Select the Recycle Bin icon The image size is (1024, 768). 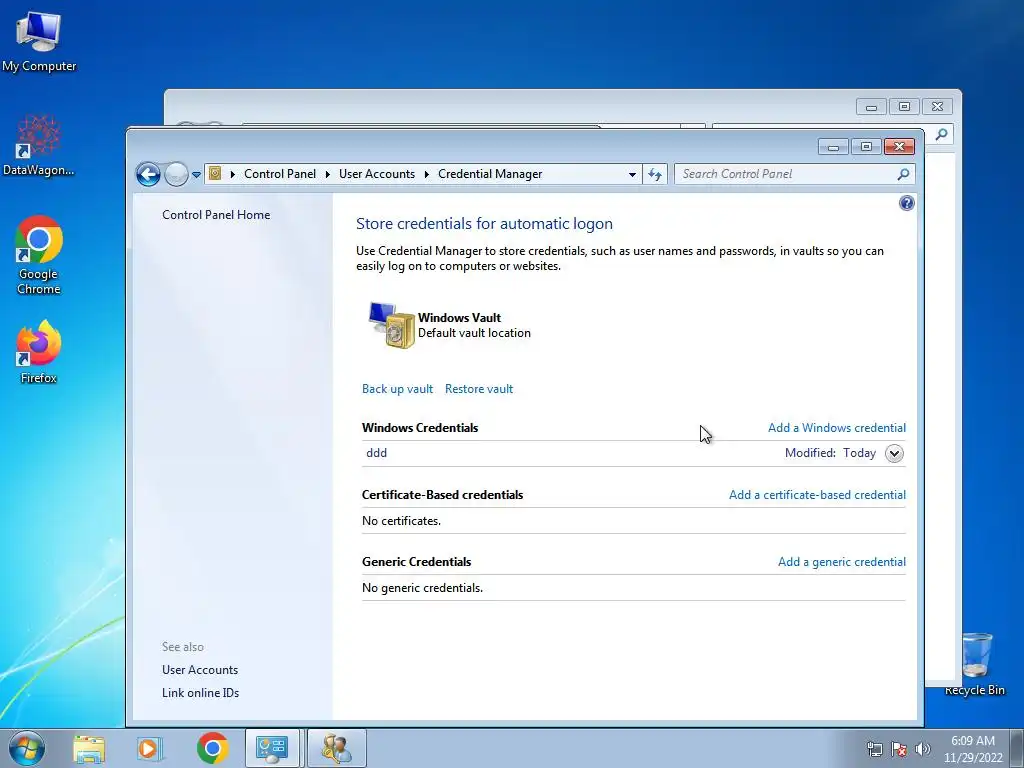tap(975, 665)
